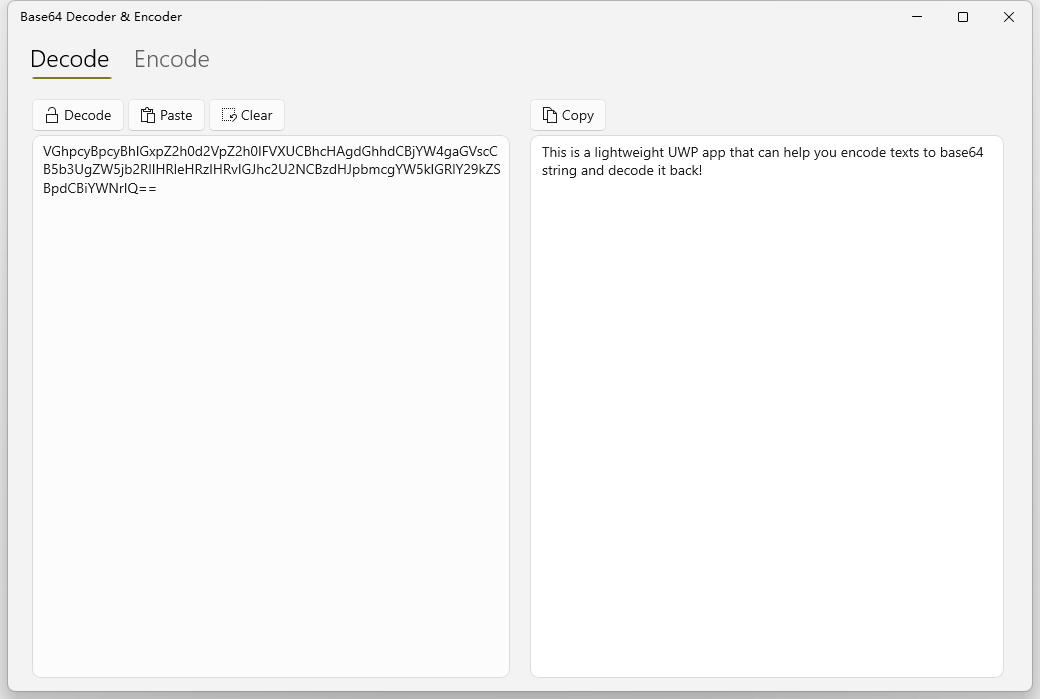Click into the Base64 encoded string text
This screenshot has width=1040, height=699.
click(x=270, y=169)
